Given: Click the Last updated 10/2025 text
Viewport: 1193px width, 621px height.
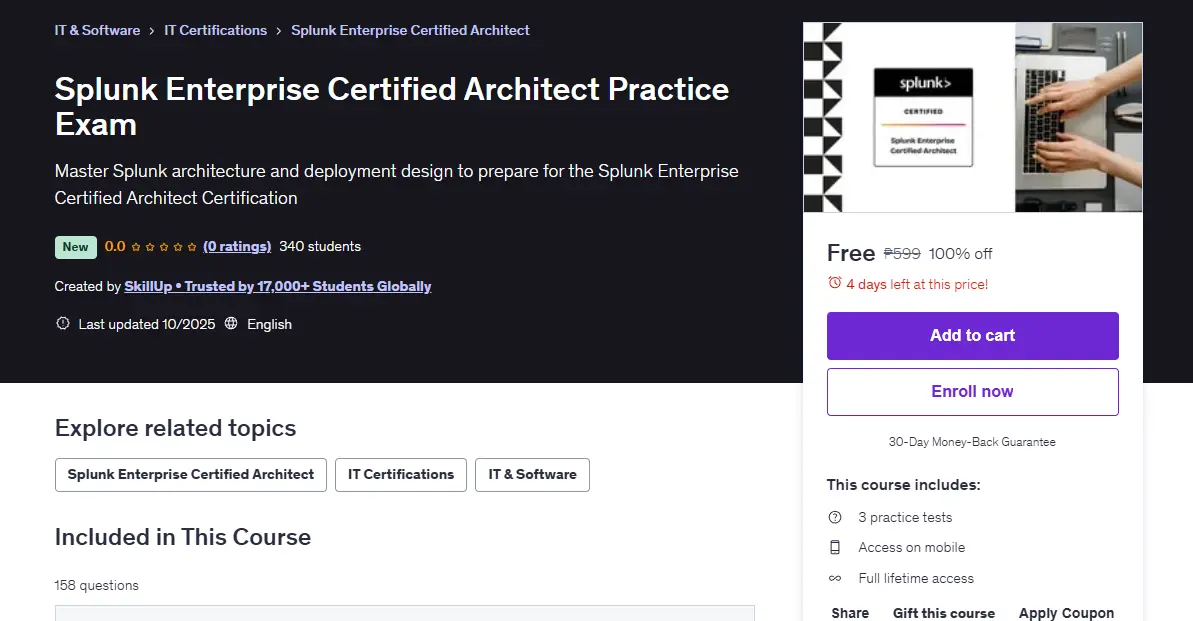Looking at the screenshot, I should coord(147,324).
